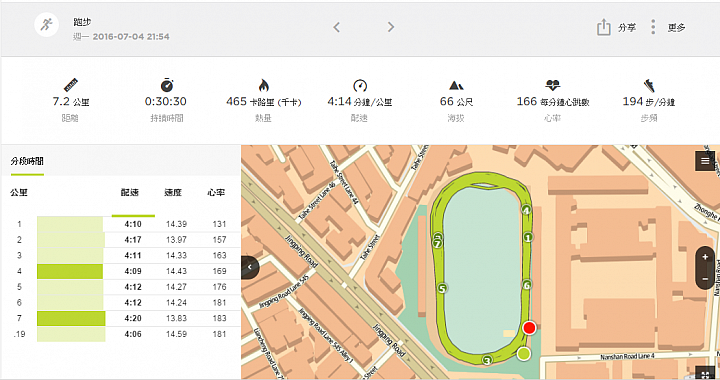Click the share upload icon
This screenshot has height=380, width=720.
[x=603, y=27]
